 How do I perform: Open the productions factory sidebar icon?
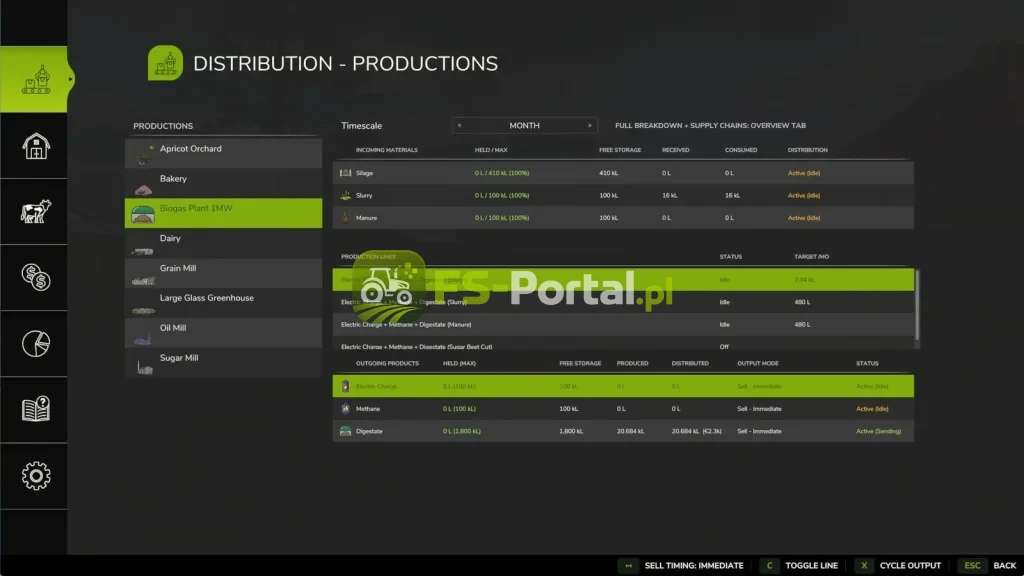pos(35,80)
